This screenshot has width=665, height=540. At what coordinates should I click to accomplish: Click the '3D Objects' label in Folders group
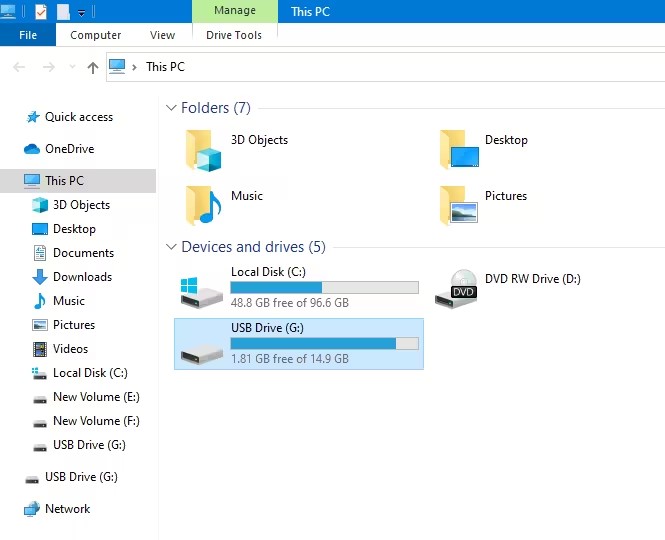(259, 140)
